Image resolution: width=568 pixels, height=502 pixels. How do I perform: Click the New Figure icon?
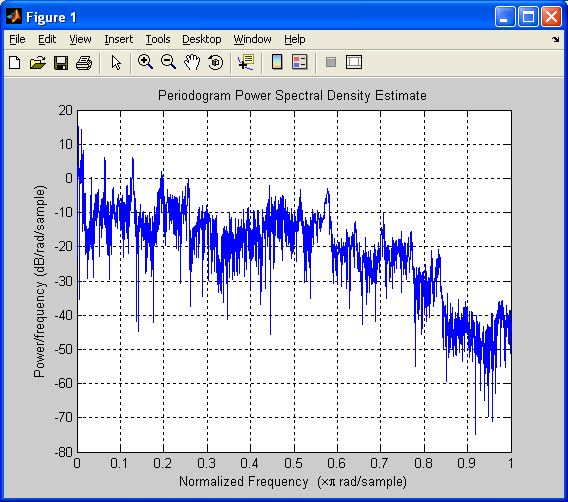pyautogui.click(x=14, y=63)
